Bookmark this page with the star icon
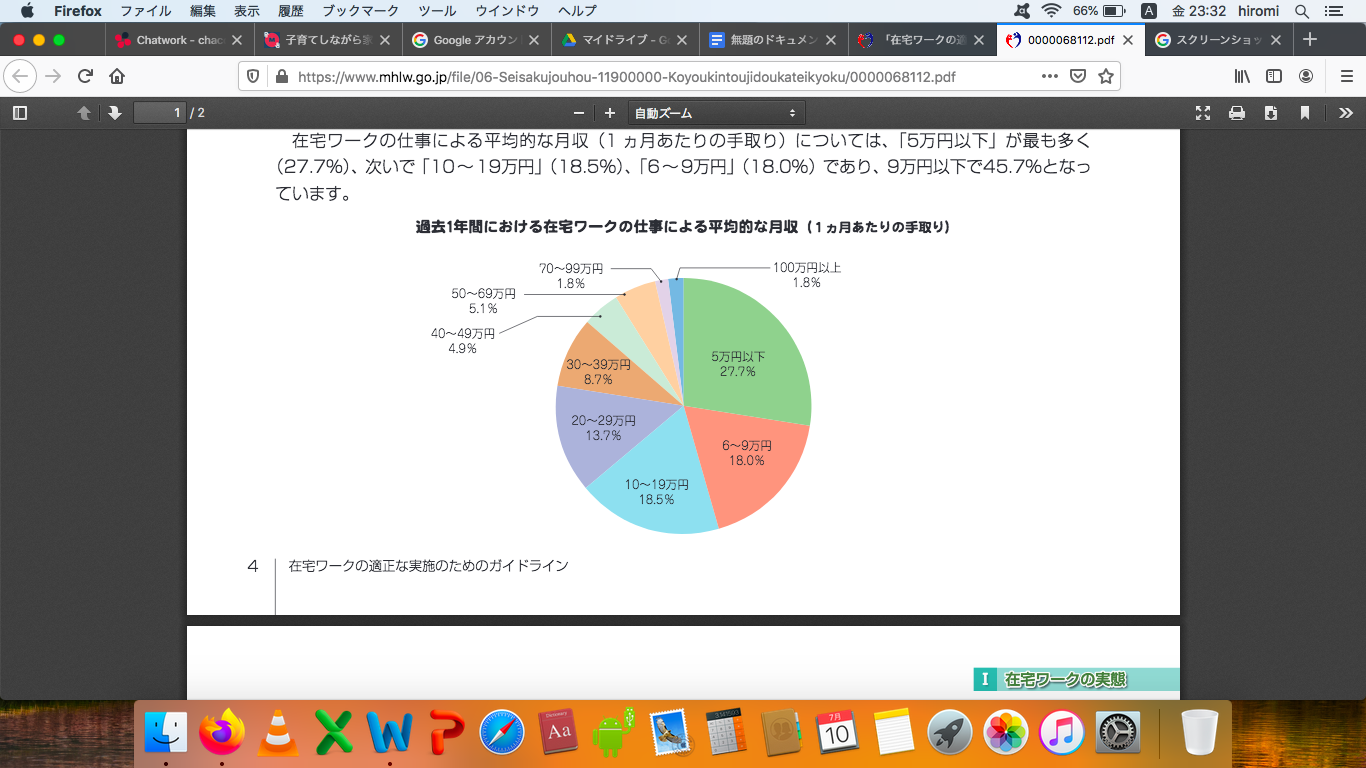The width and height of the screenshot is (1366, 768). click(1106, 76)
